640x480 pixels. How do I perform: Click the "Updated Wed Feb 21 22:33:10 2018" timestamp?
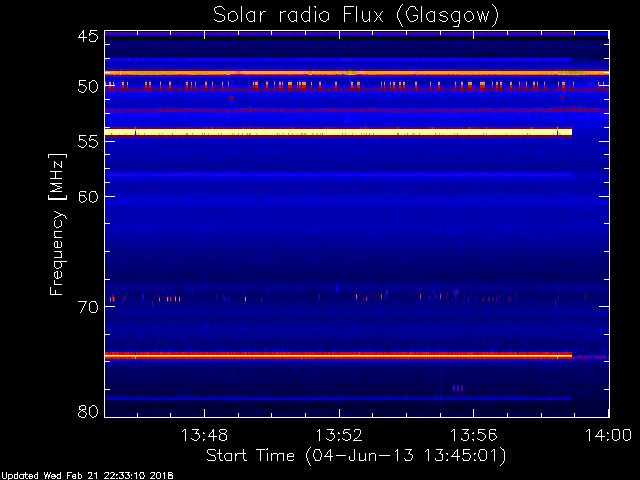click(x=87, y=476)
